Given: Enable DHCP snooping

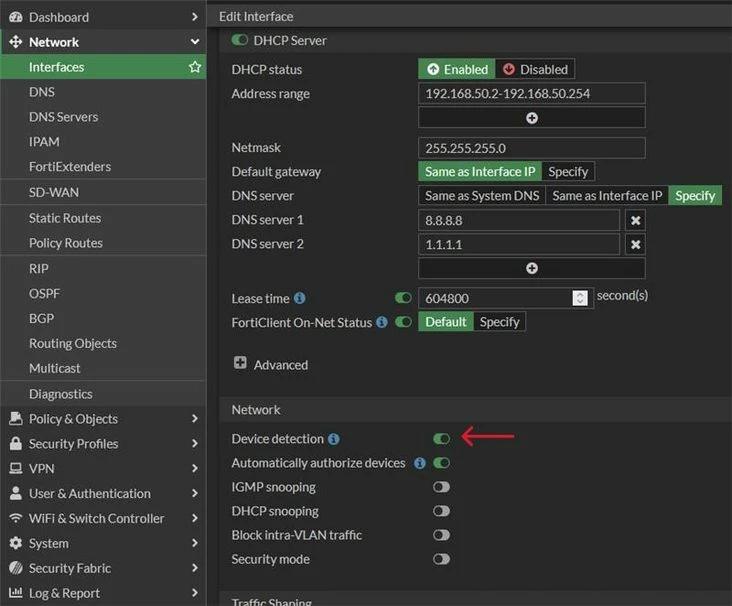Looking at the screenshot, I should pyautogui.click(x=441, y=511).
